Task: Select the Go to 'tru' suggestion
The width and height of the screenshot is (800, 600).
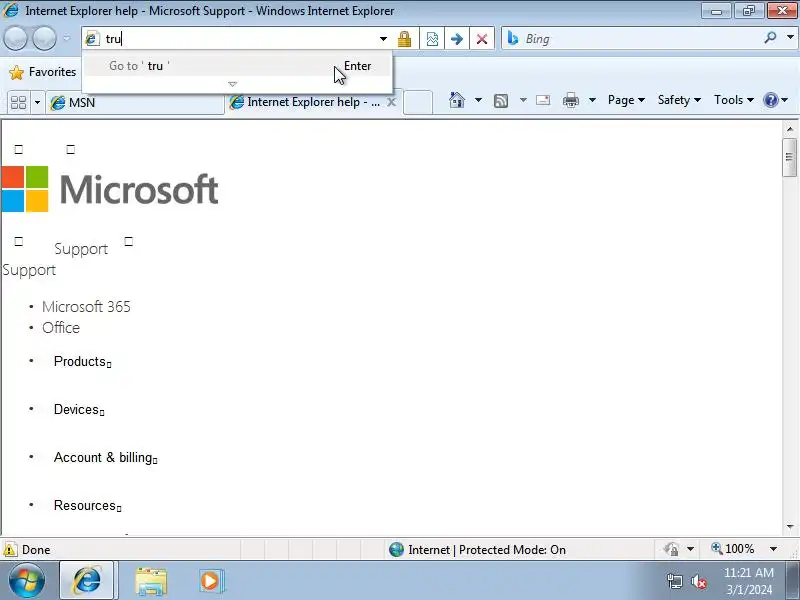Action: (238, 66)
